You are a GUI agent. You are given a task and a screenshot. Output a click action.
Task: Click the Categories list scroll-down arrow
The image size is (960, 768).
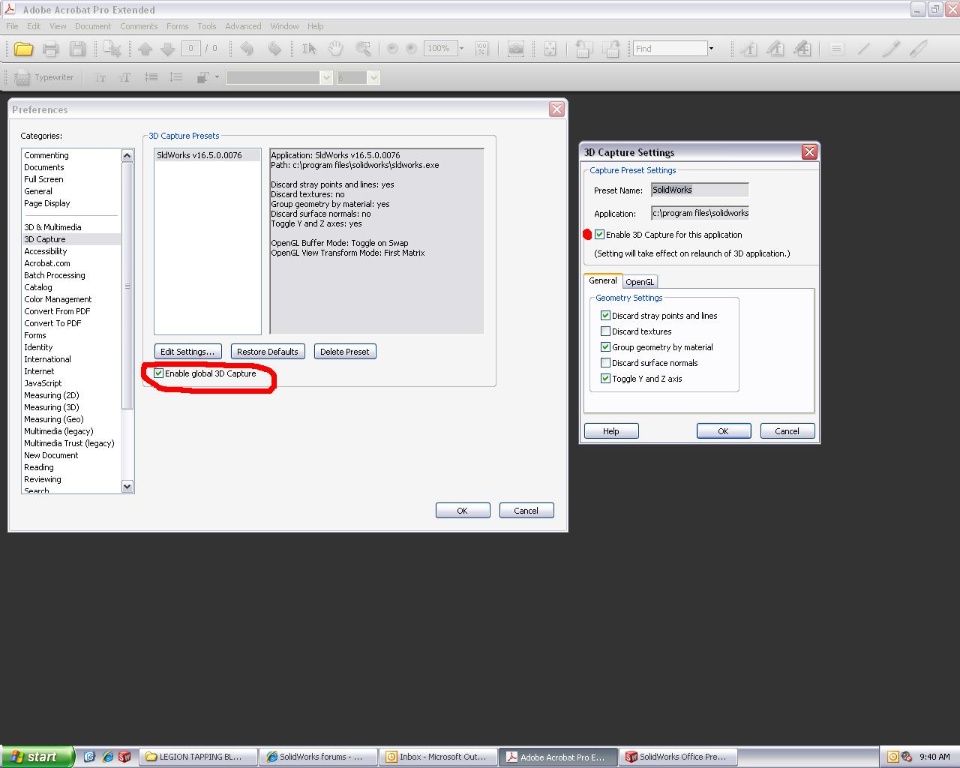click(127, 486)
